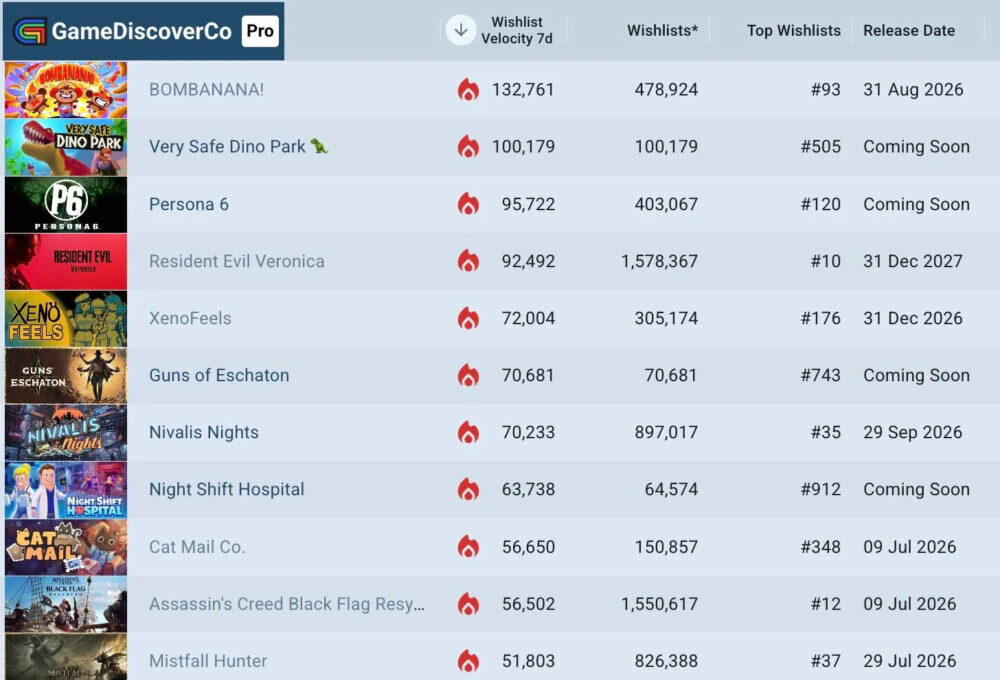The image size is (1000, 680).
Task: Sort by Wishlist Velocity 7d column
Action: (517, 30)
